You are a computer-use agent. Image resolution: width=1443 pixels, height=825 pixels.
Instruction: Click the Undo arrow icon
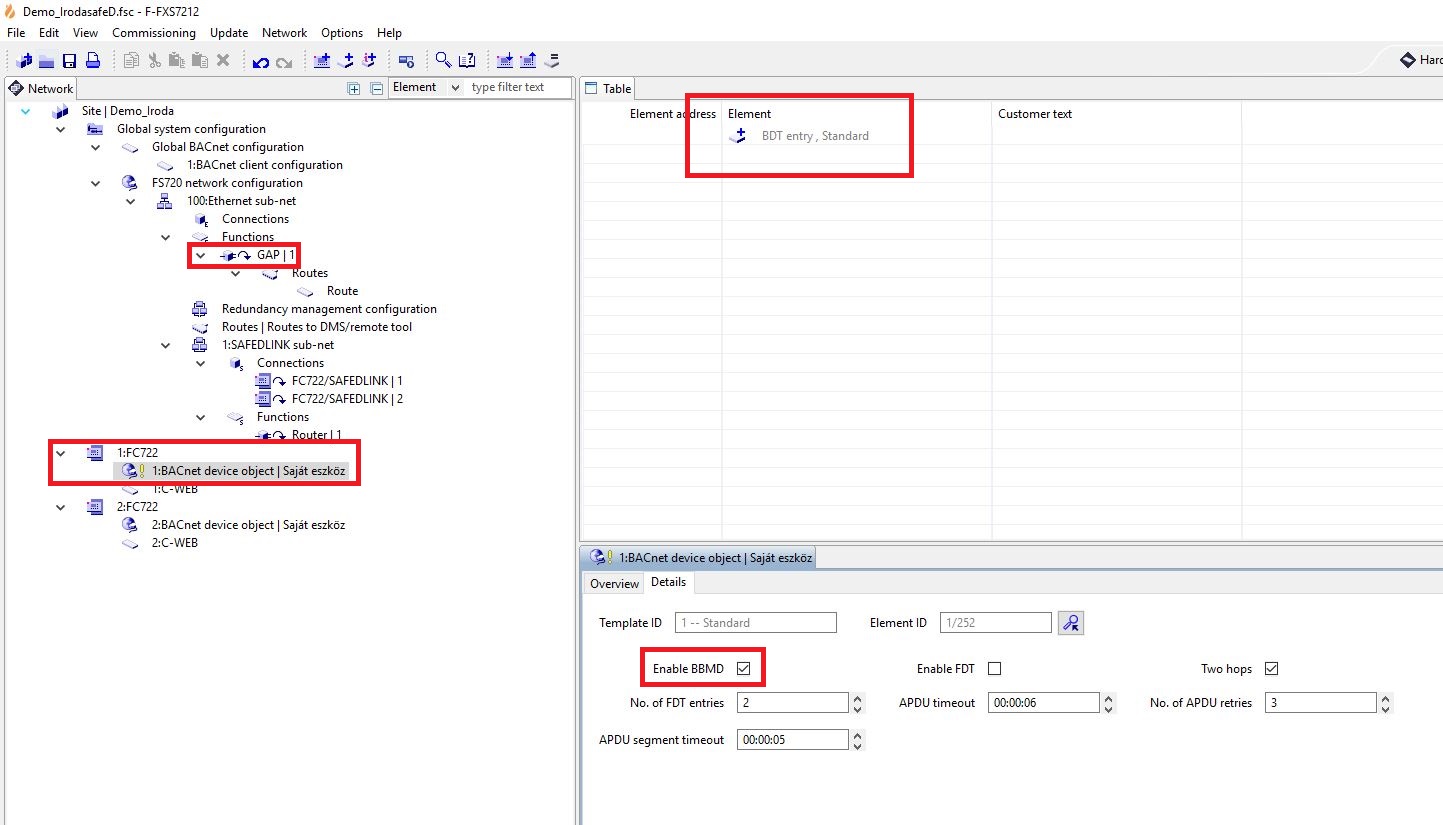(x=260, y=61)
